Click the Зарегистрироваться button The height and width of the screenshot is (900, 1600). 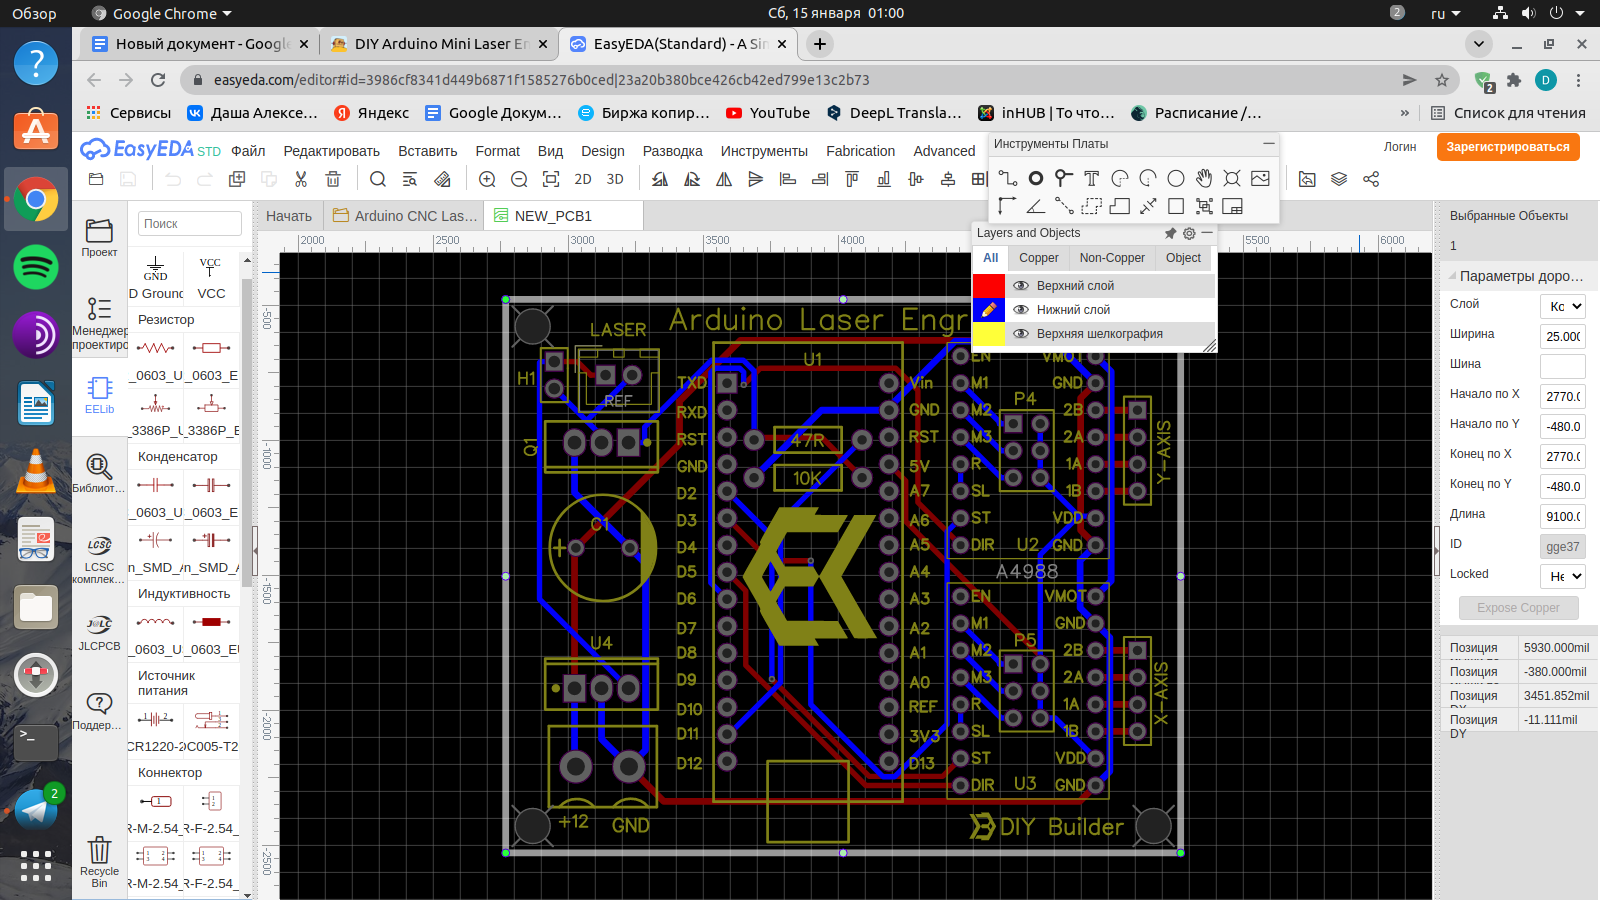tap(1508, 147)
